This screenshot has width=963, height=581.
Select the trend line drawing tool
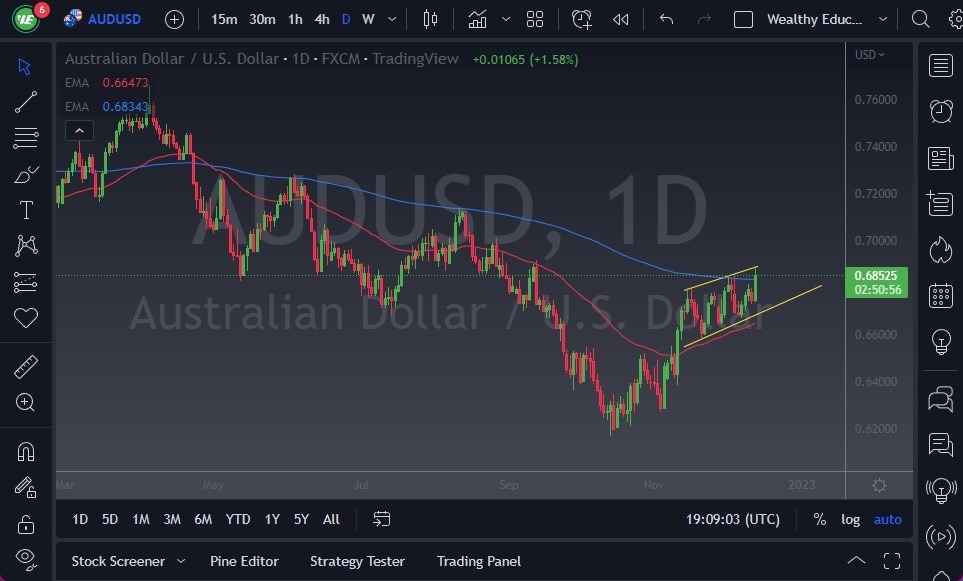[25, 102]
